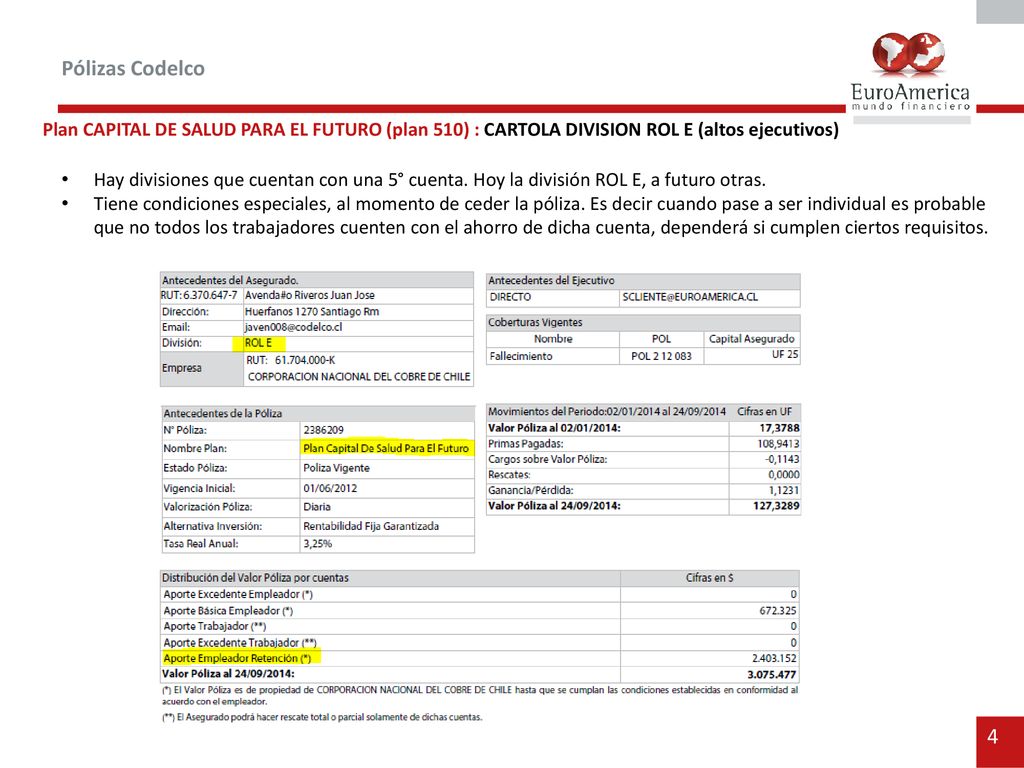The image size is (1024, 768).
Task: Click the Primas Pagadas value 108,9413
Action: coord(778,443)
